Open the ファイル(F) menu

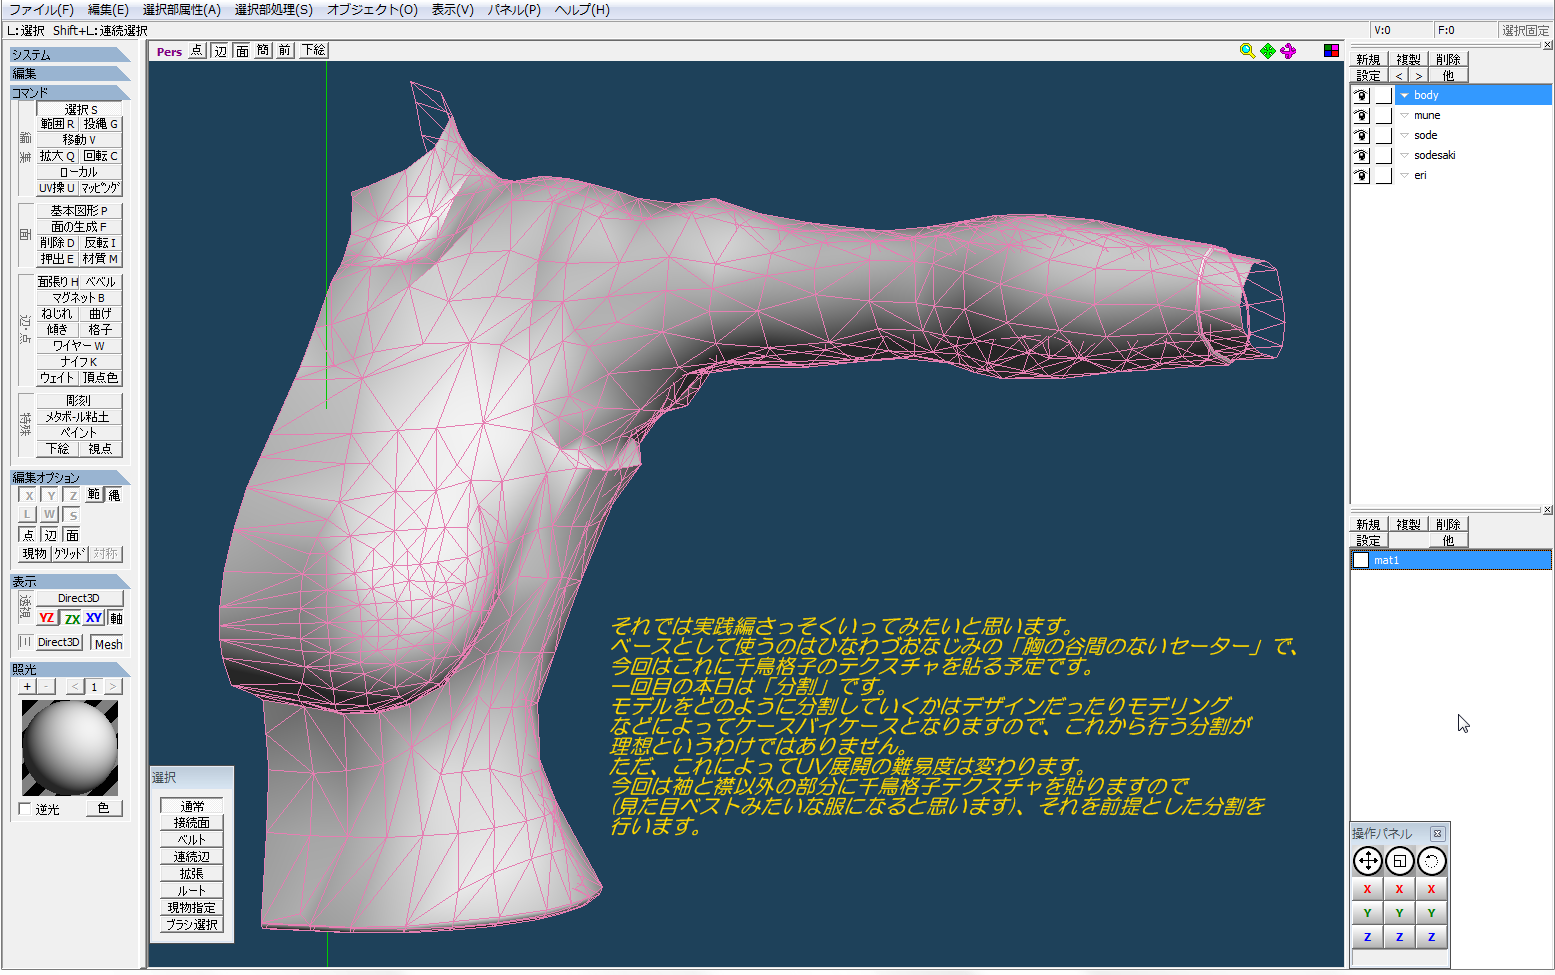(41, 10)
